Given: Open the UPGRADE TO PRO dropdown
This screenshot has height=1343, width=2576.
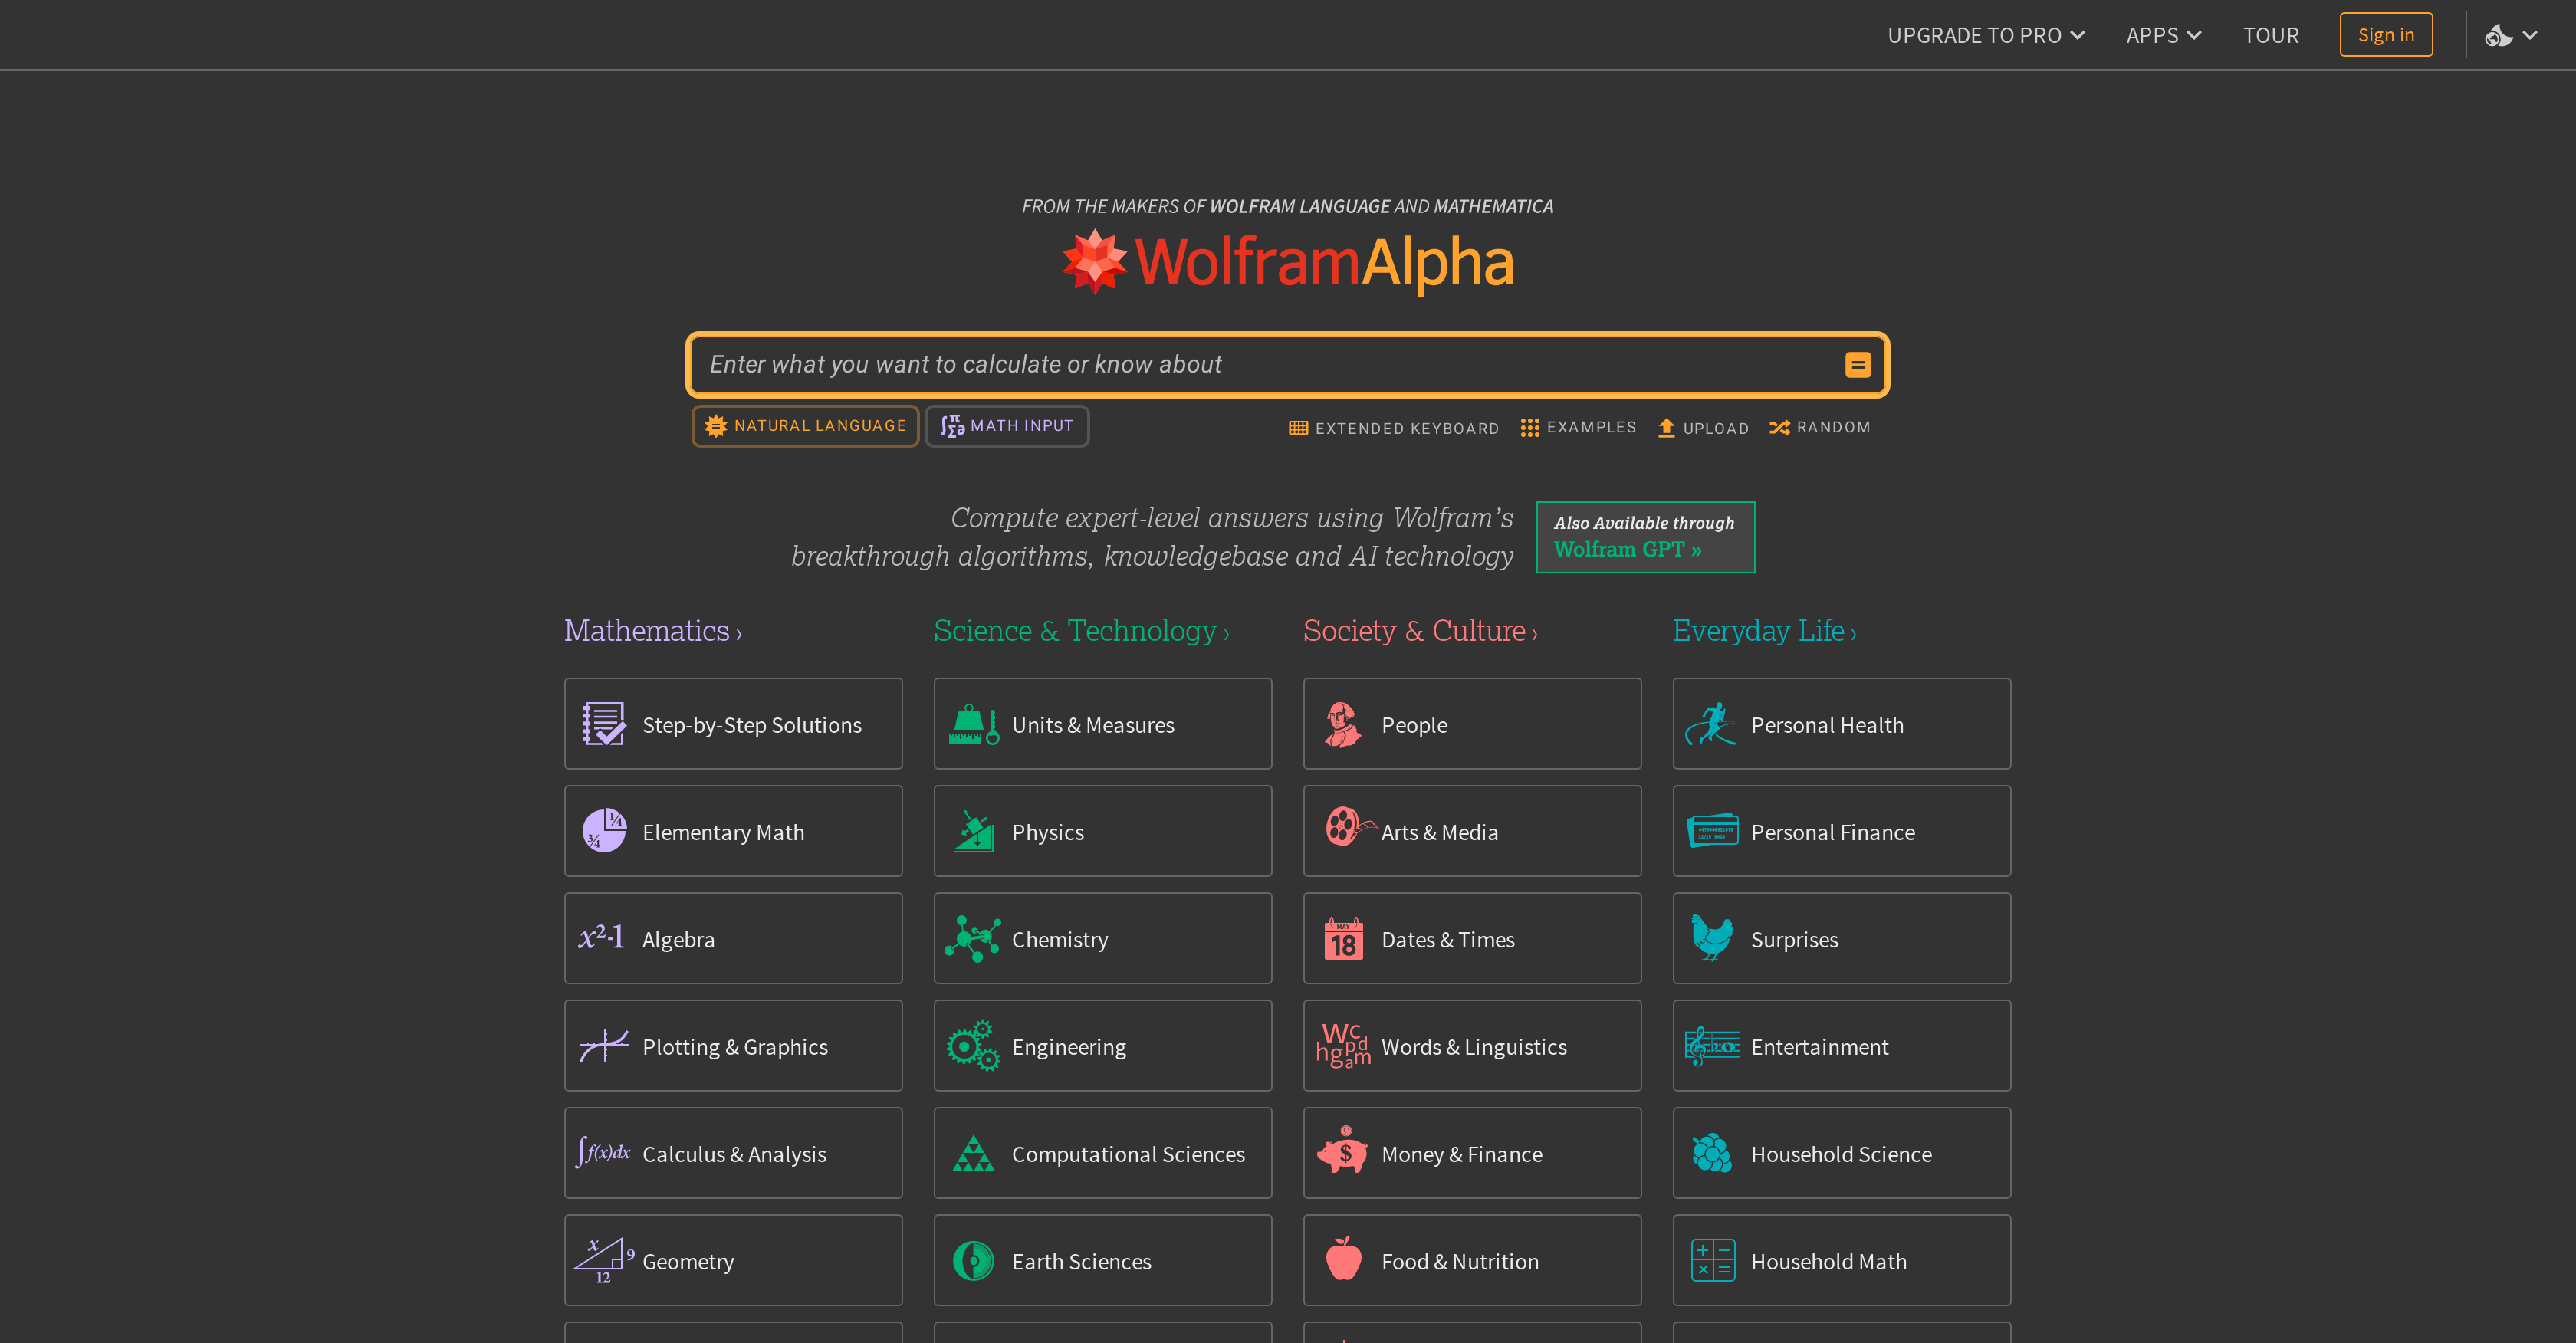Looking at the screenshot, I should [1985, 34].
